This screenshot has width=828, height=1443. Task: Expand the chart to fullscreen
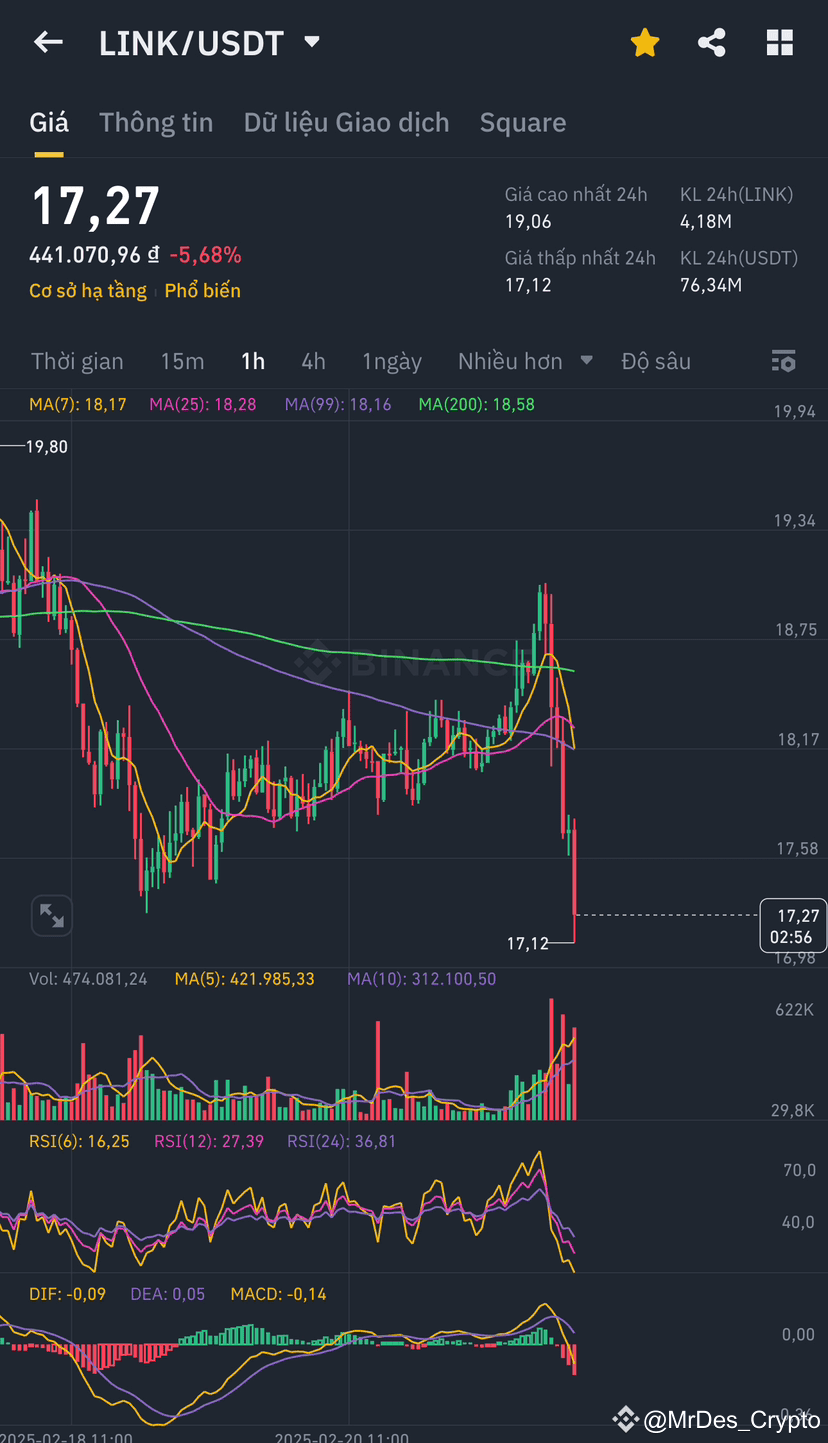pyautogui.click(x=51, y=915)
